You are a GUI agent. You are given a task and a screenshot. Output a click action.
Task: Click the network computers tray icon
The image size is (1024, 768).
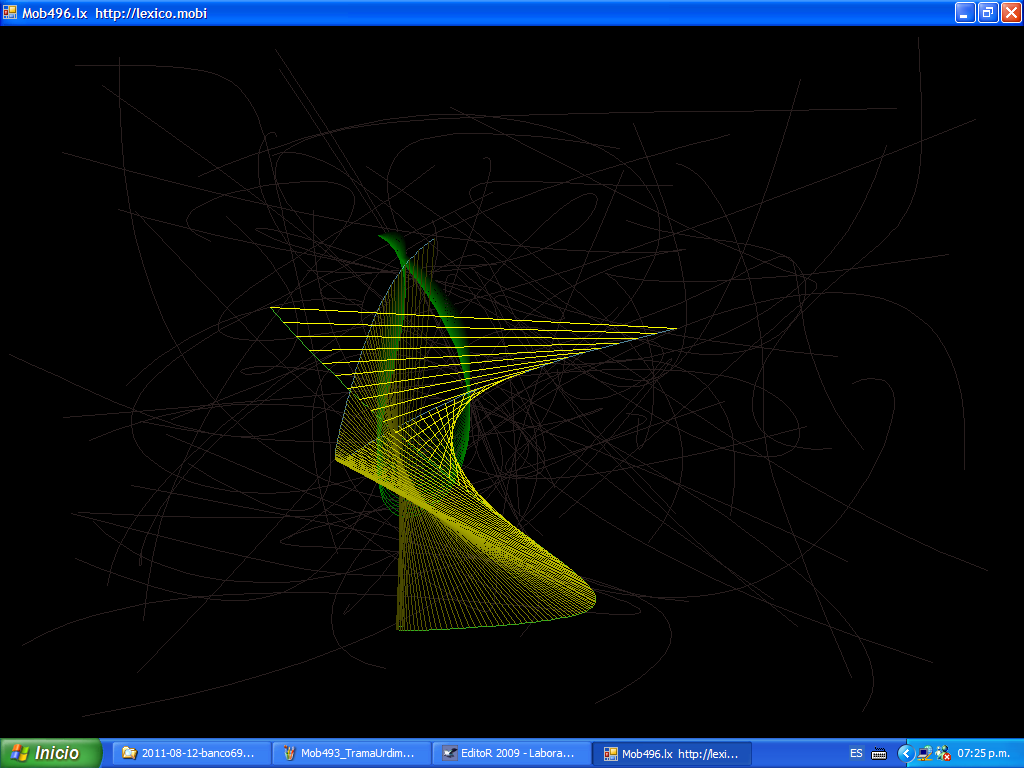925,753
